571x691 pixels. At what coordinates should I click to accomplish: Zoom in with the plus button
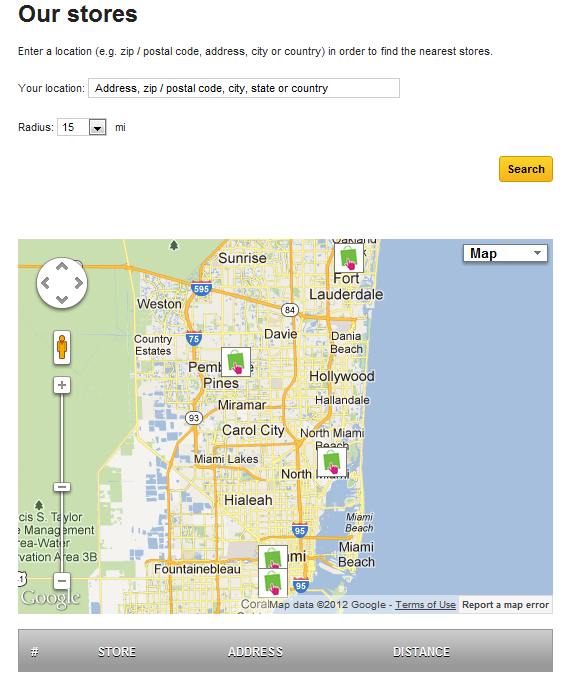(x=62, y=385)
